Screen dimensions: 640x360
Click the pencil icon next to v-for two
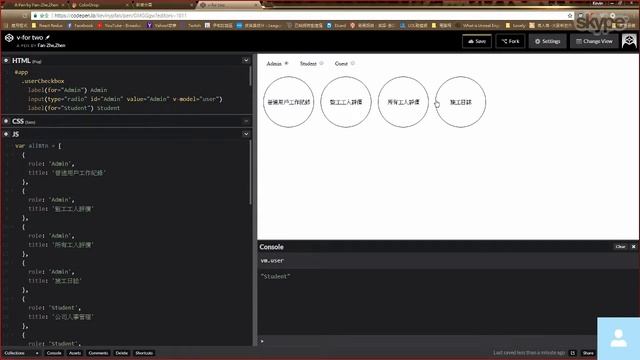(x=47, y=37)
